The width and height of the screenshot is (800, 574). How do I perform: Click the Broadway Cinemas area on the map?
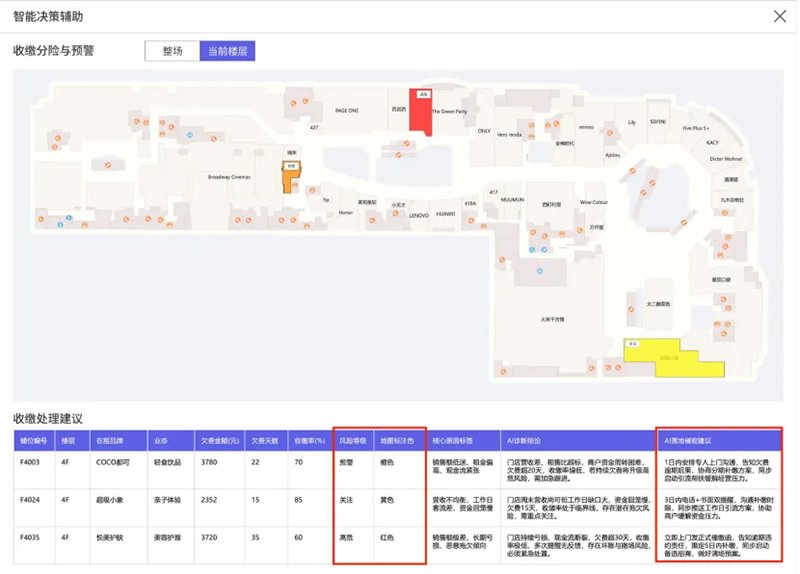(x=228, y=177)
